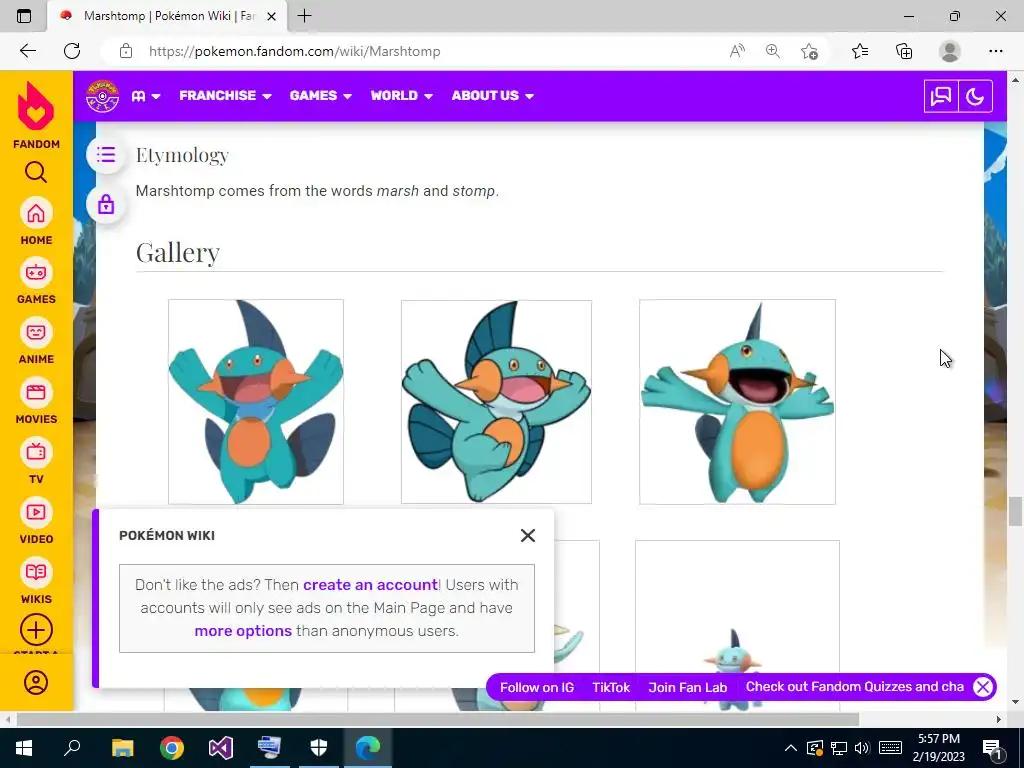Show hidden system tray icons
This screenshot has height=768, width=1024.
pos(790,748)
